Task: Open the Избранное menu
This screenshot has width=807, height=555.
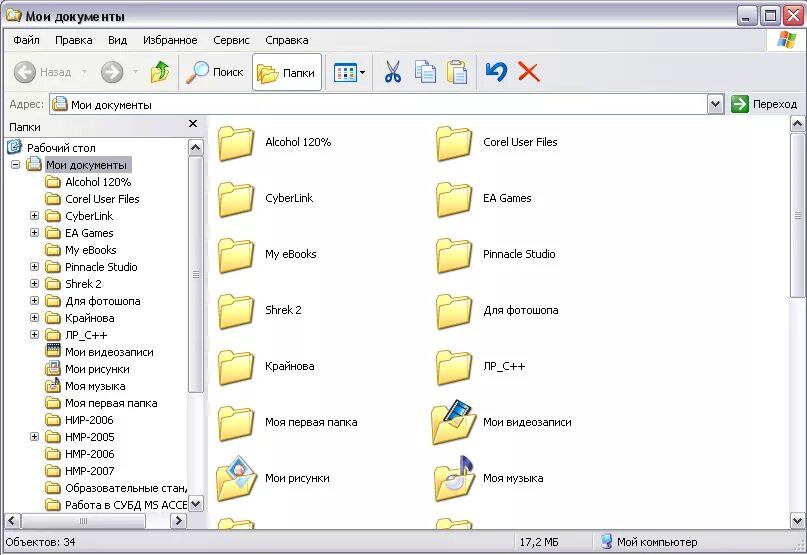Action: 170,40
